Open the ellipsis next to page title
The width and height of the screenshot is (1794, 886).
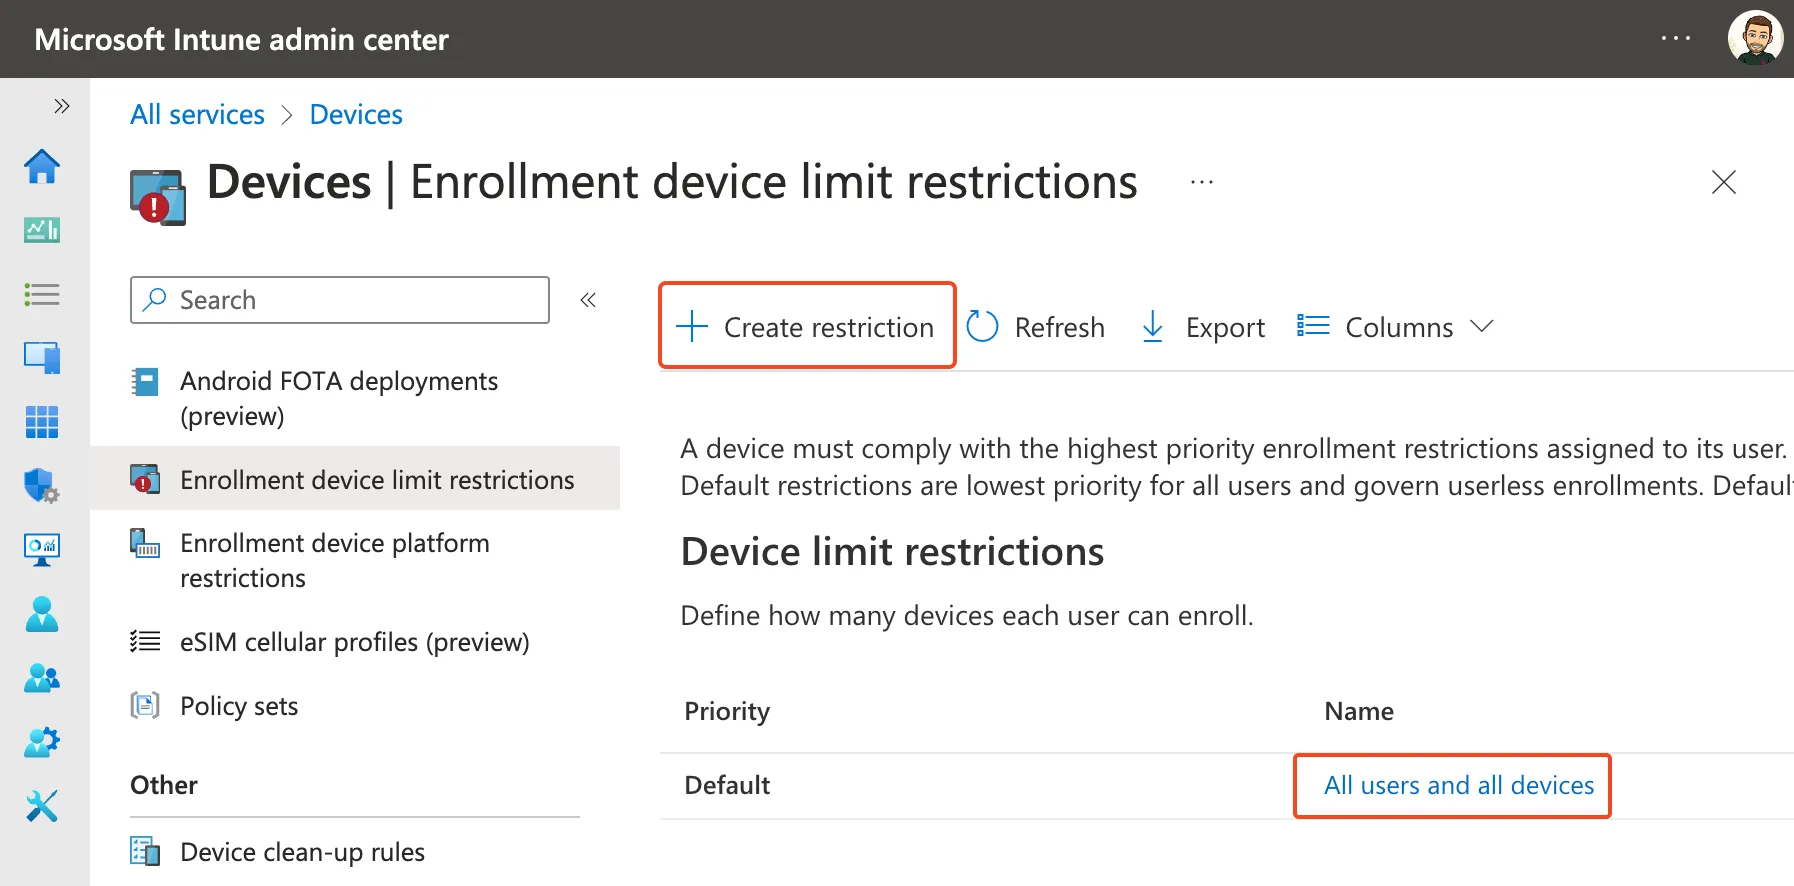[1202, 182]
